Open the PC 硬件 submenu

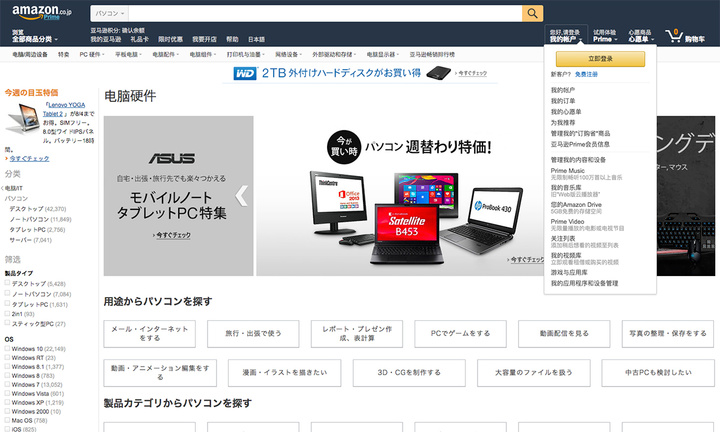pyautogui.click(x=92, y=54)
